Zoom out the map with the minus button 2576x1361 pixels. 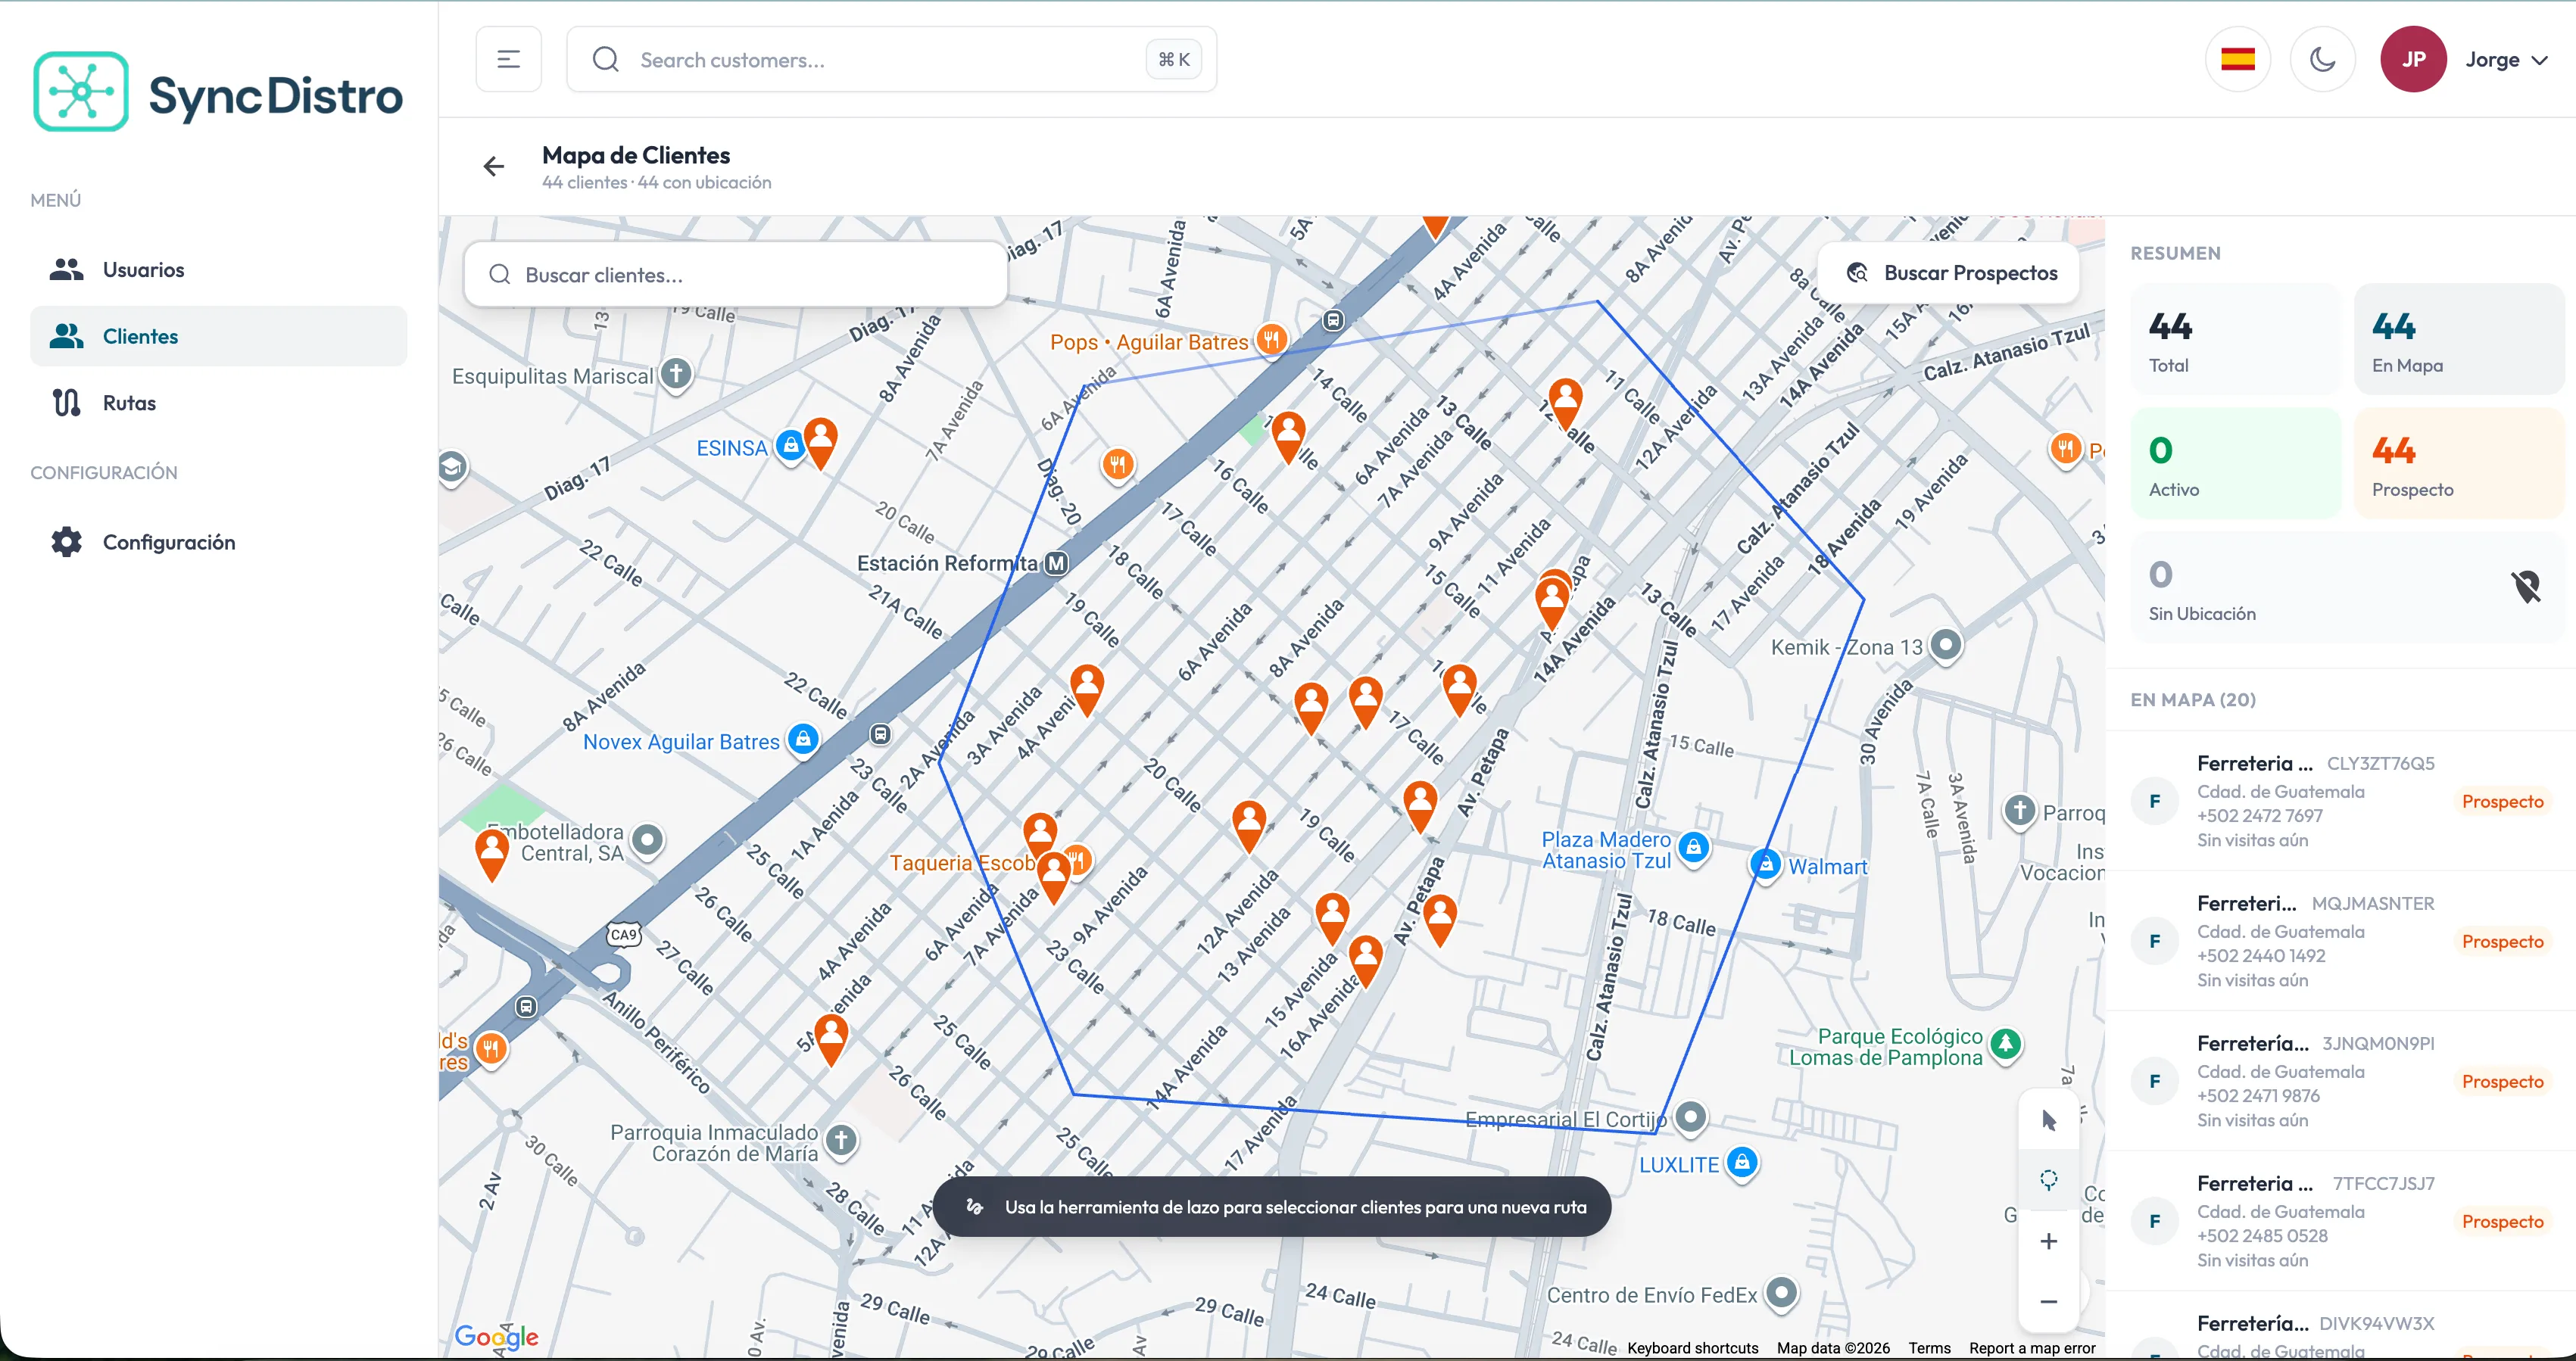click(x=2049, y=1301)
